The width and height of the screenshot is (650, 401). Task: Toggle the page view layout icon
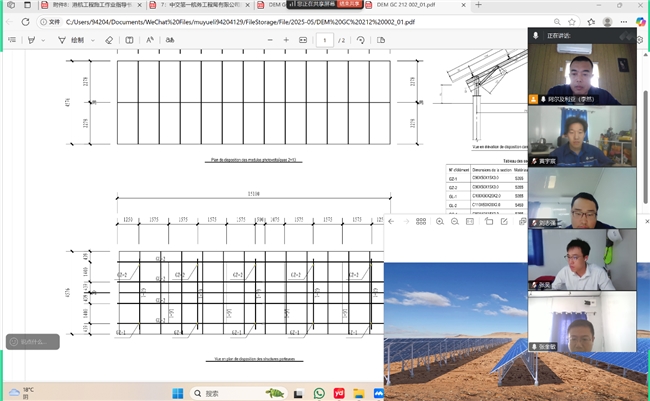click(129, 40)
